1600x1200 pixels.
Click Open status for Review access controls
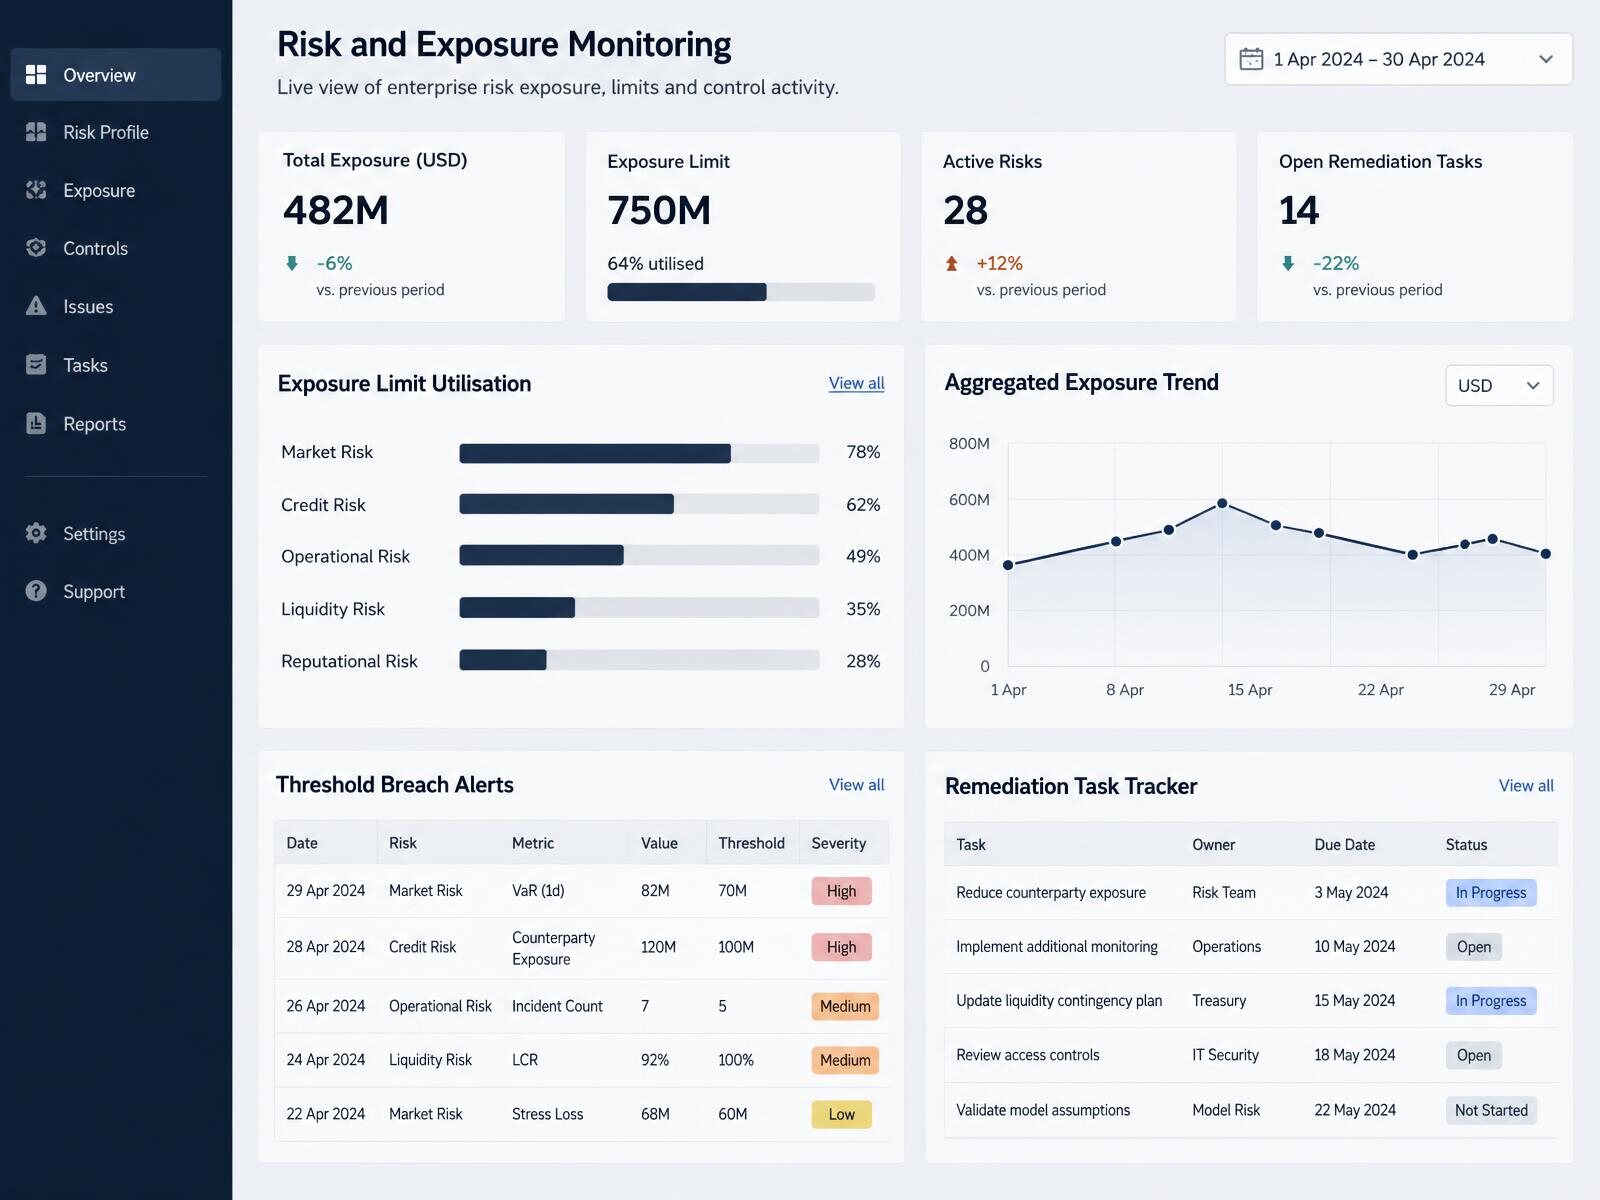pyautogui.click(x=1474, y=1055)
